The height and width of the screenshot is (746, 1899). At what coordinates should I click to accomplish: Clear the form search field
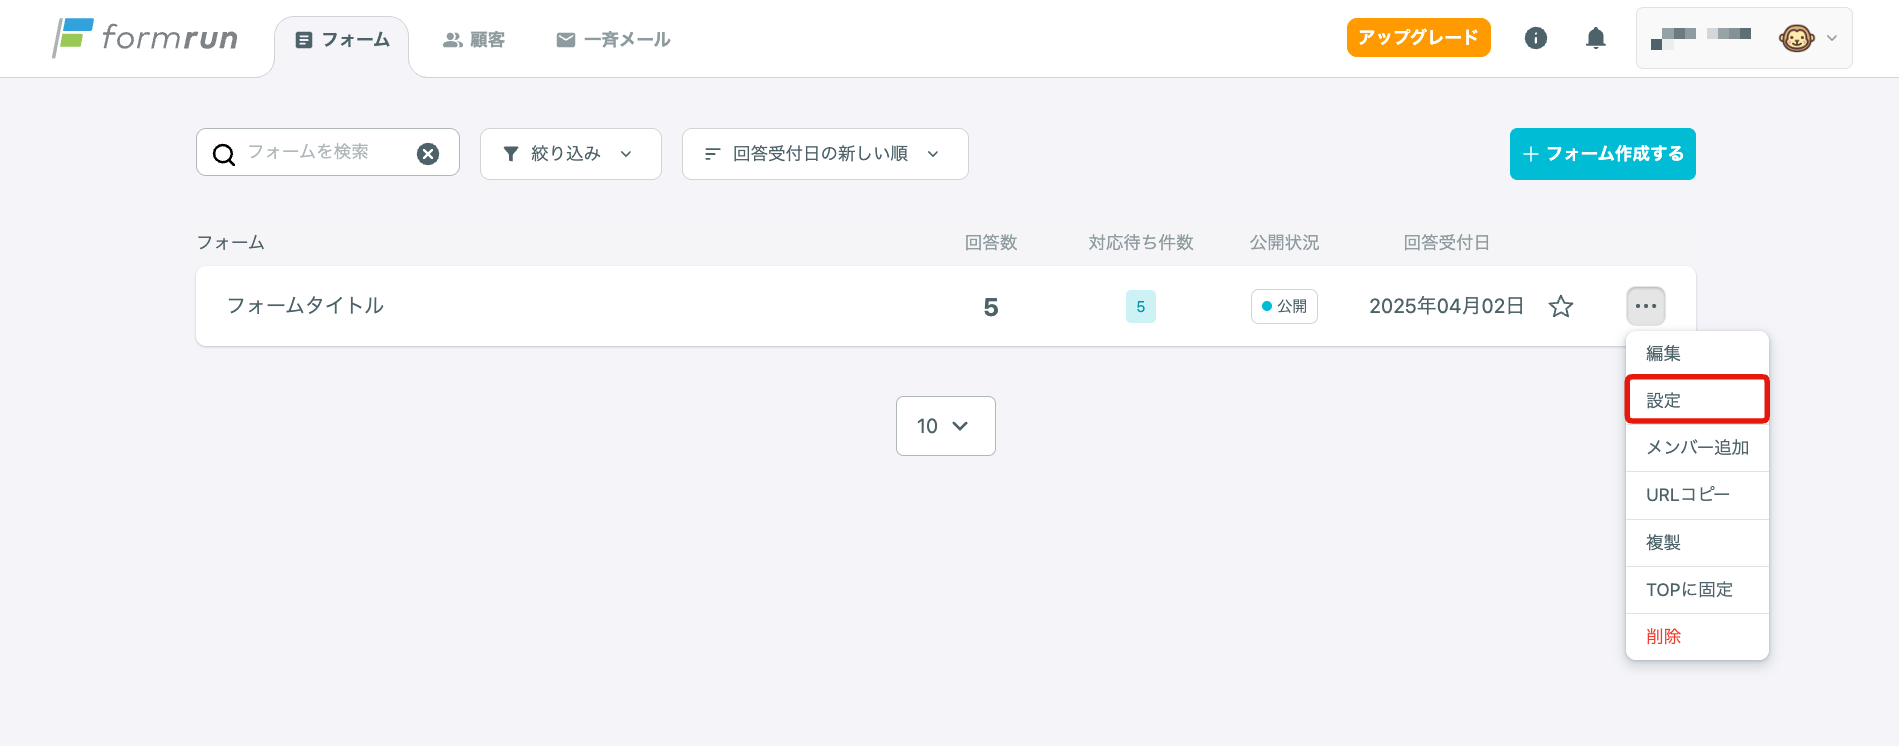click(428, 154)
